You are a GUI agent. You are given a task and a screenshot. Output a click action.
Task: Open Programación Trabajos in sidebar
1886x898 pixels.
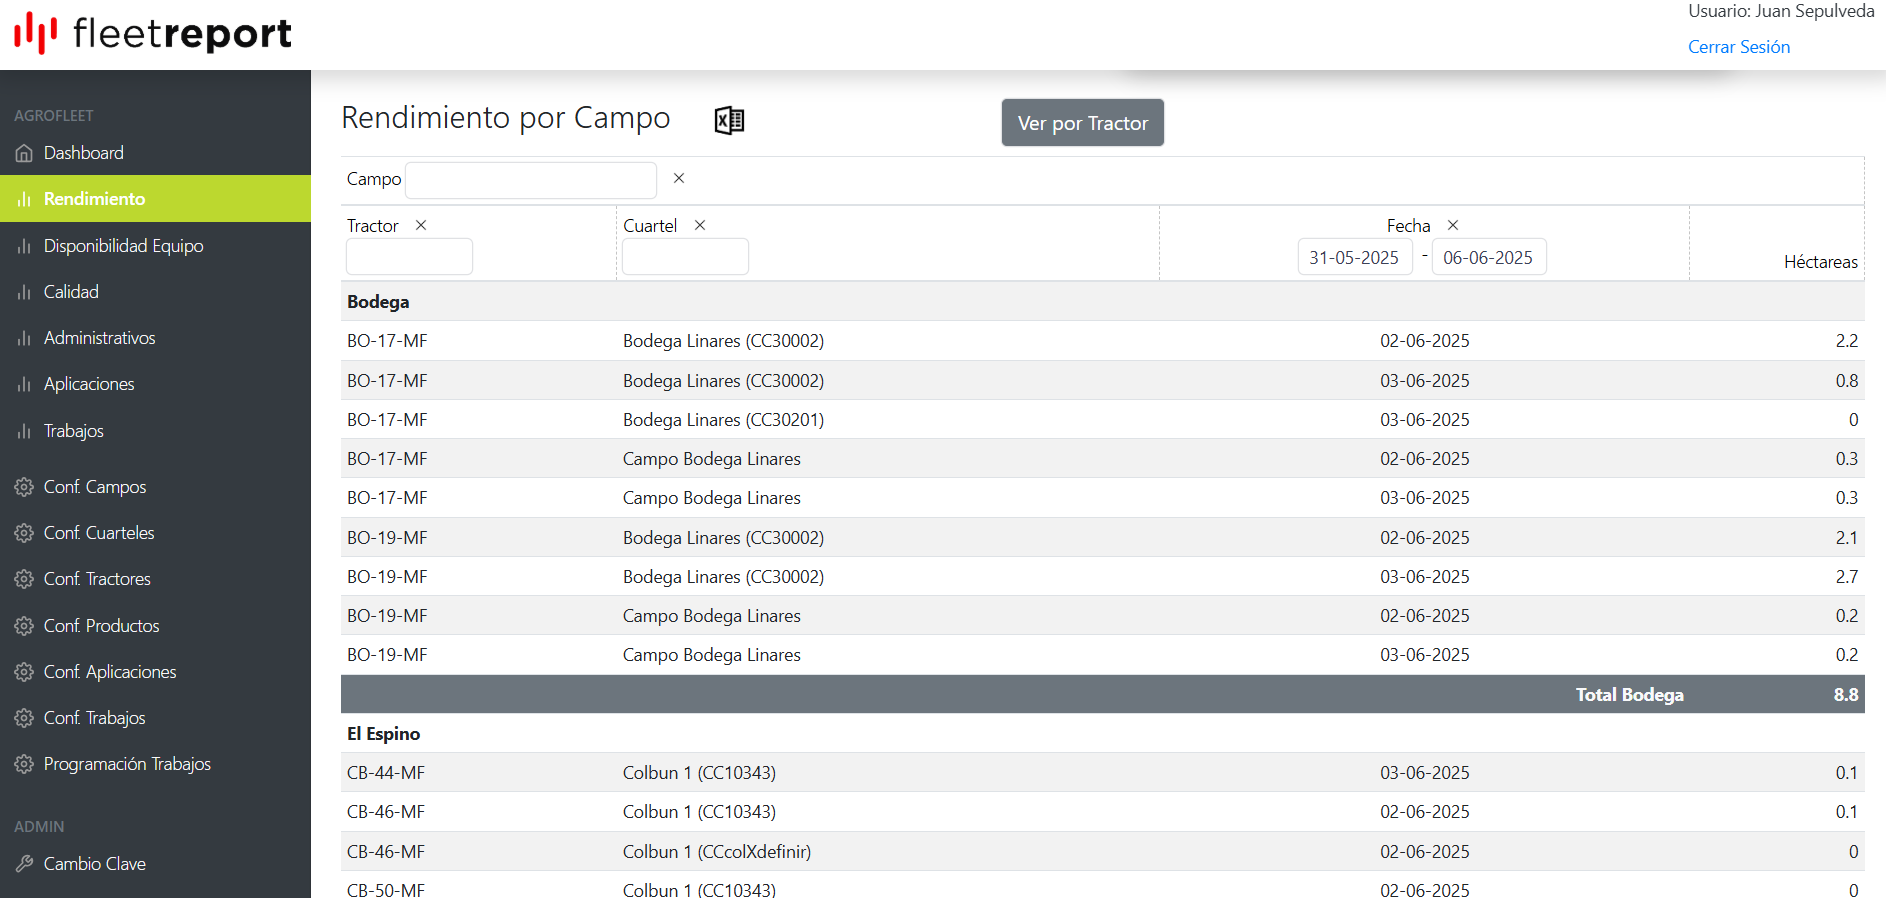tap(127, 764)
